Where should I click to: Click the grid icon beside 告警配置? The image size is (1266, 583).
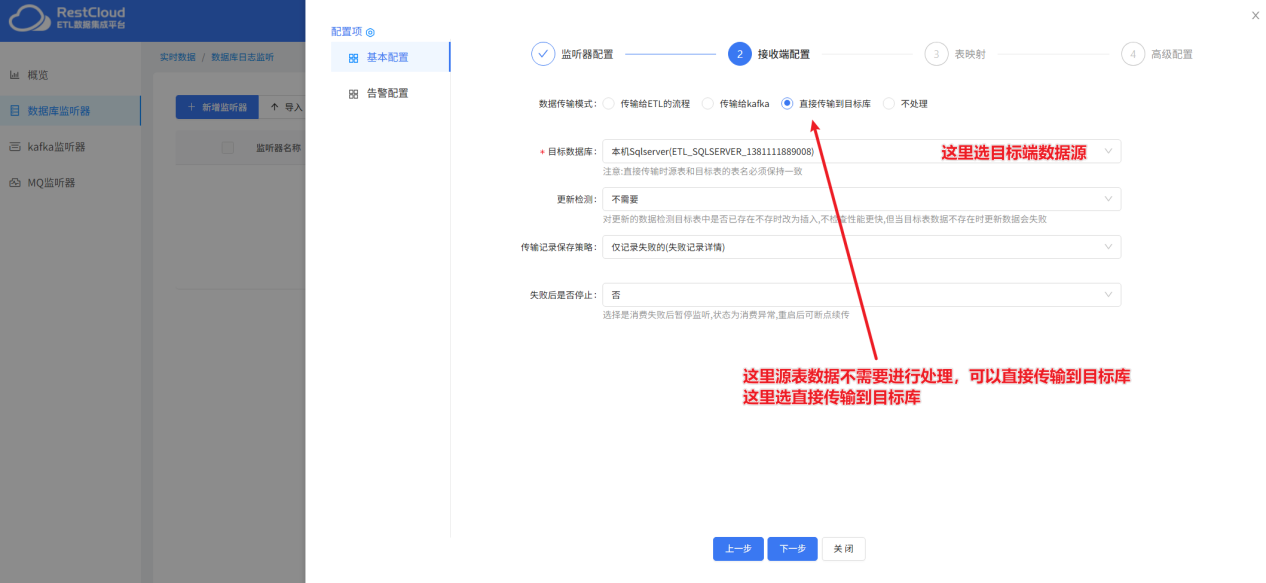click(x=353, y=92)
